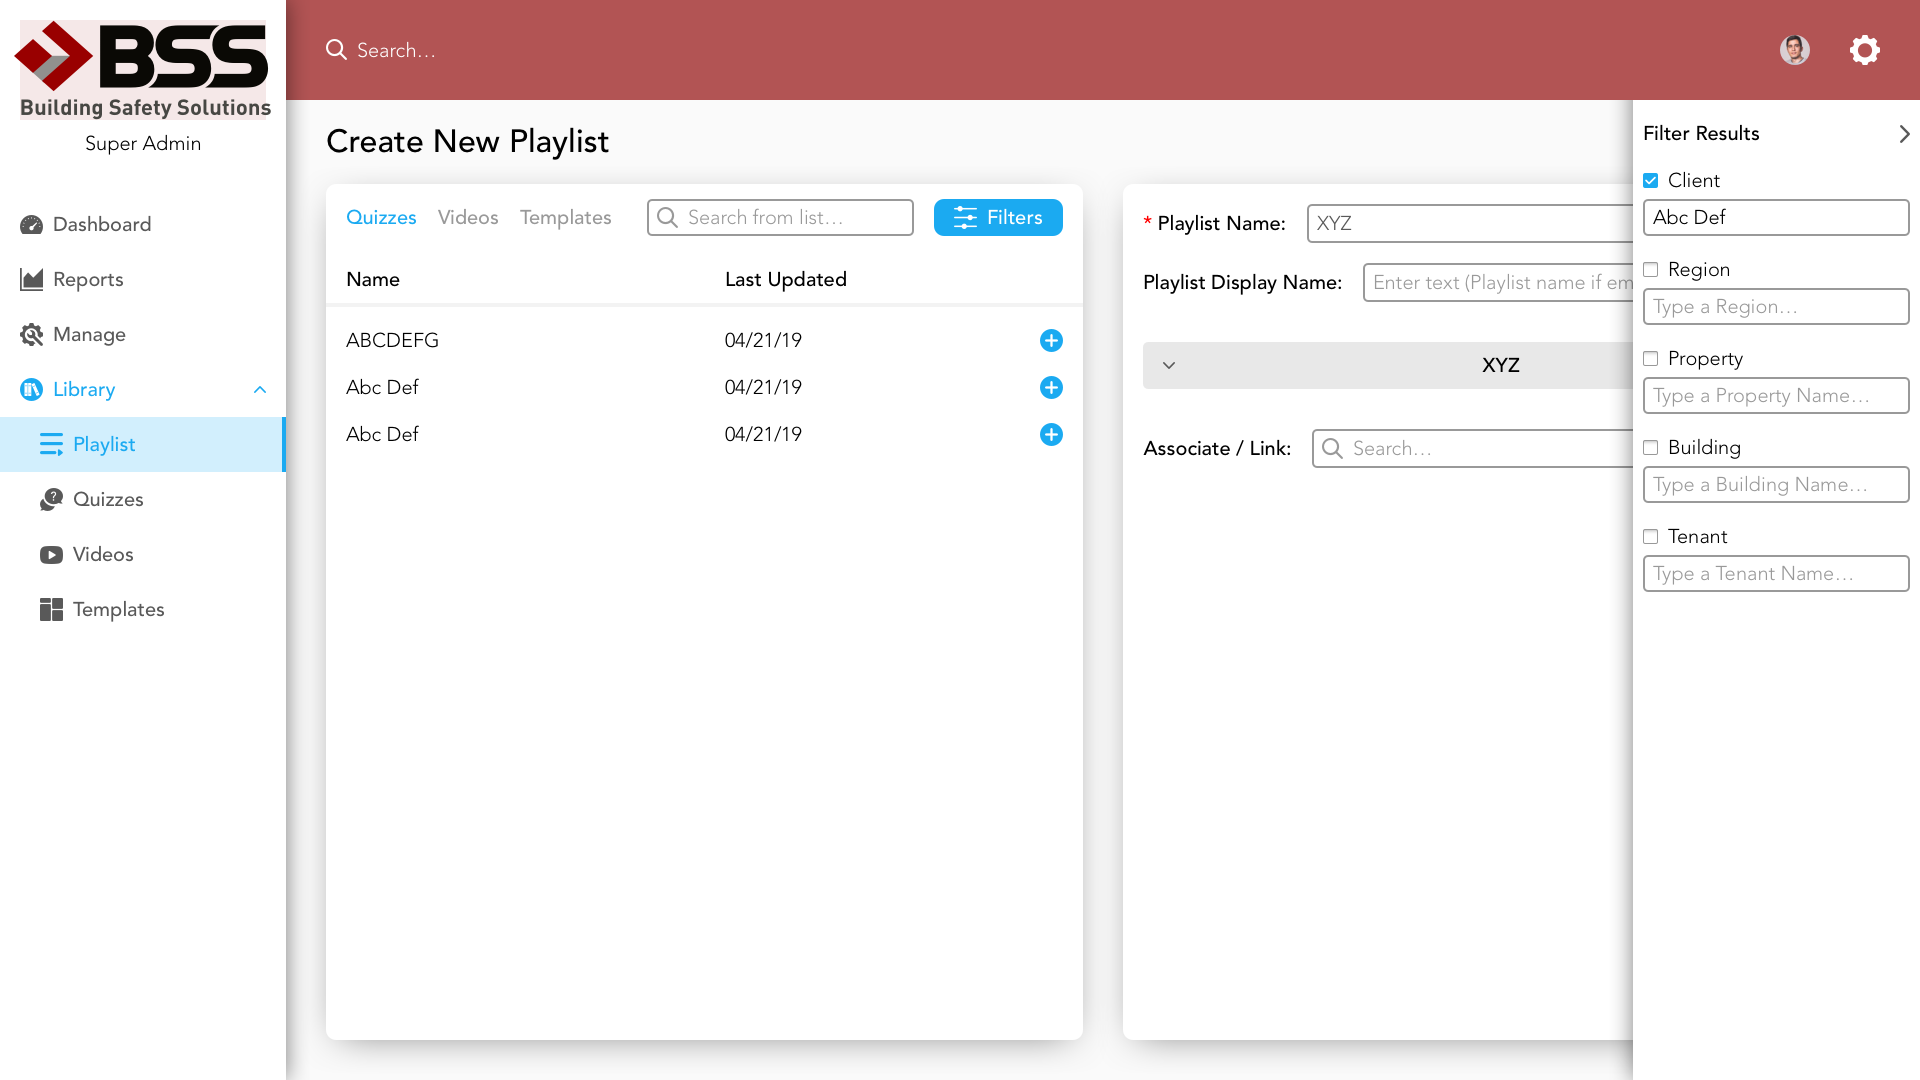This screenshot has height=1080, width=1920.
Task: Open Manage section in sidebar
Action: (x=89, y=334)
